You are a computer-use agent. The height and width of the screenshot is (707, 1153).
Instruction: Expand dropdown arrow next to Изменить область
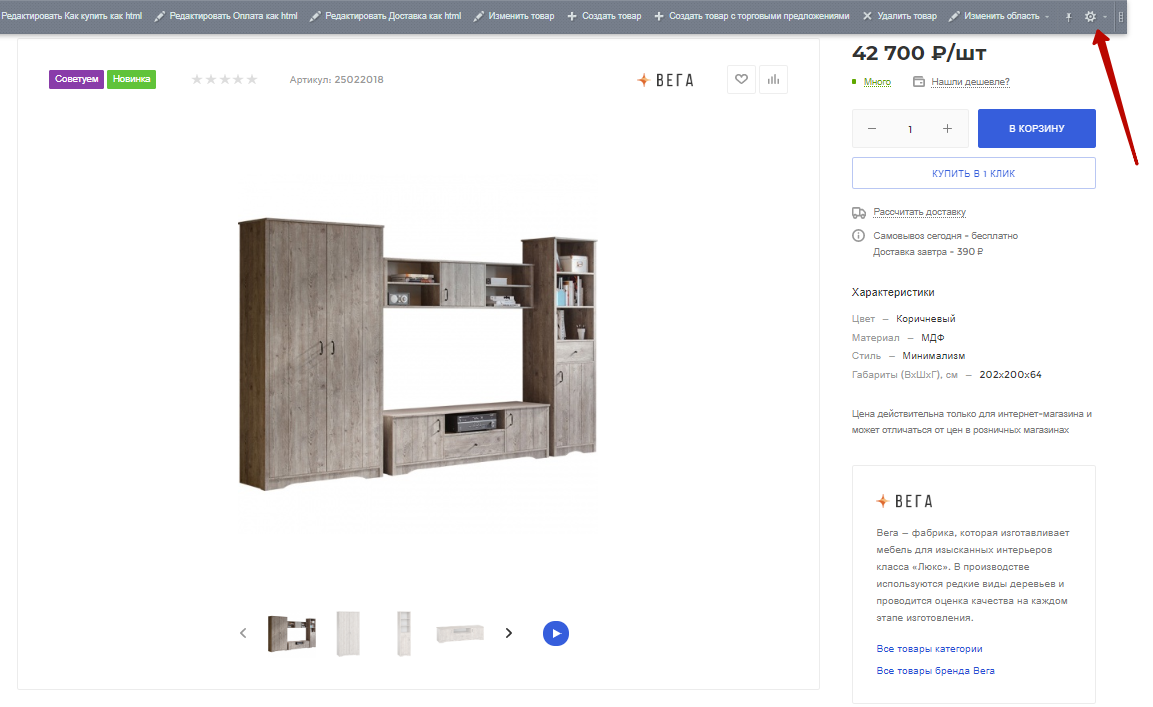tap(1047, 16)
